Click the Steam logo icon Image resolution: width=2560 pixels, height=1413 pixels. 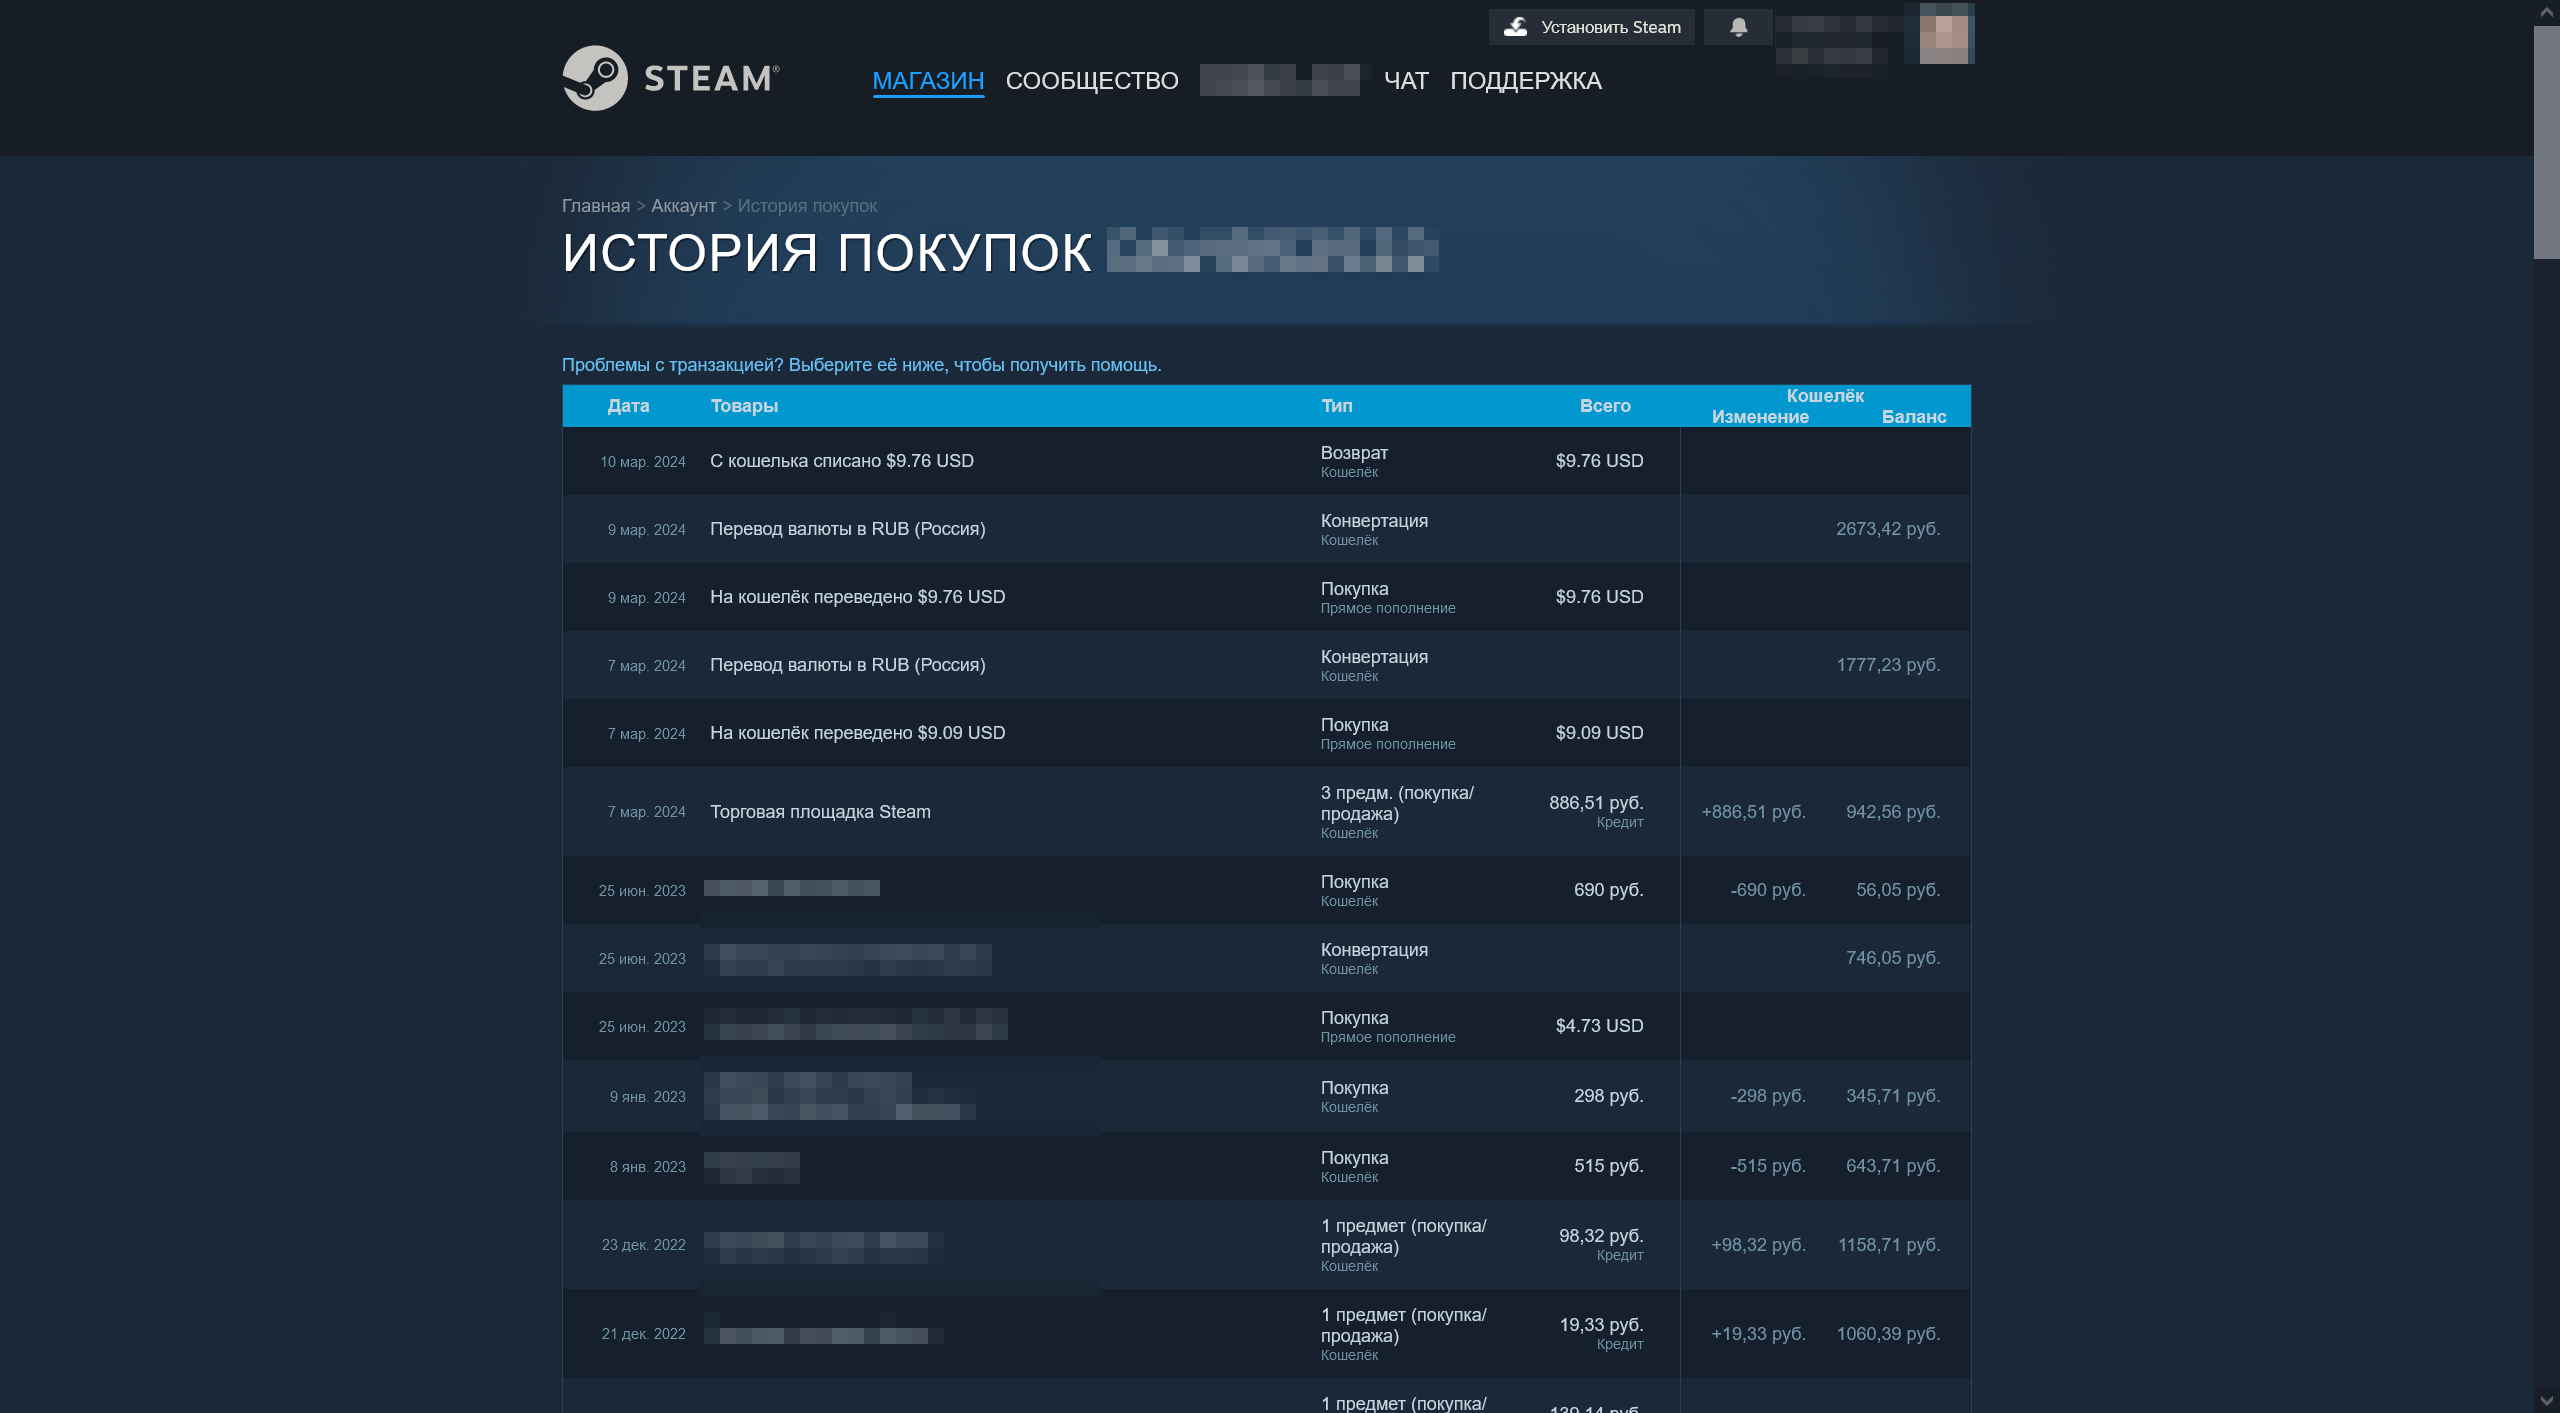click(595, 78)
